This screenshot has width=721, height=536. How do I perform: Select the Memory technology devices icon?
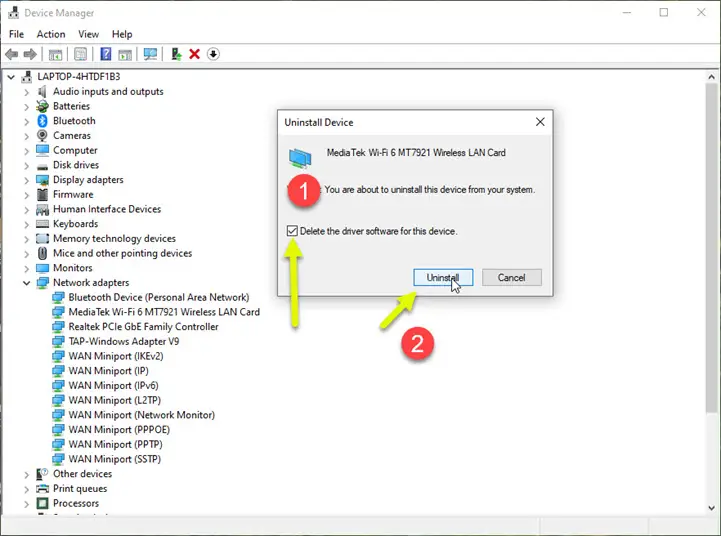pyautogui.click(x=42, y=239)
